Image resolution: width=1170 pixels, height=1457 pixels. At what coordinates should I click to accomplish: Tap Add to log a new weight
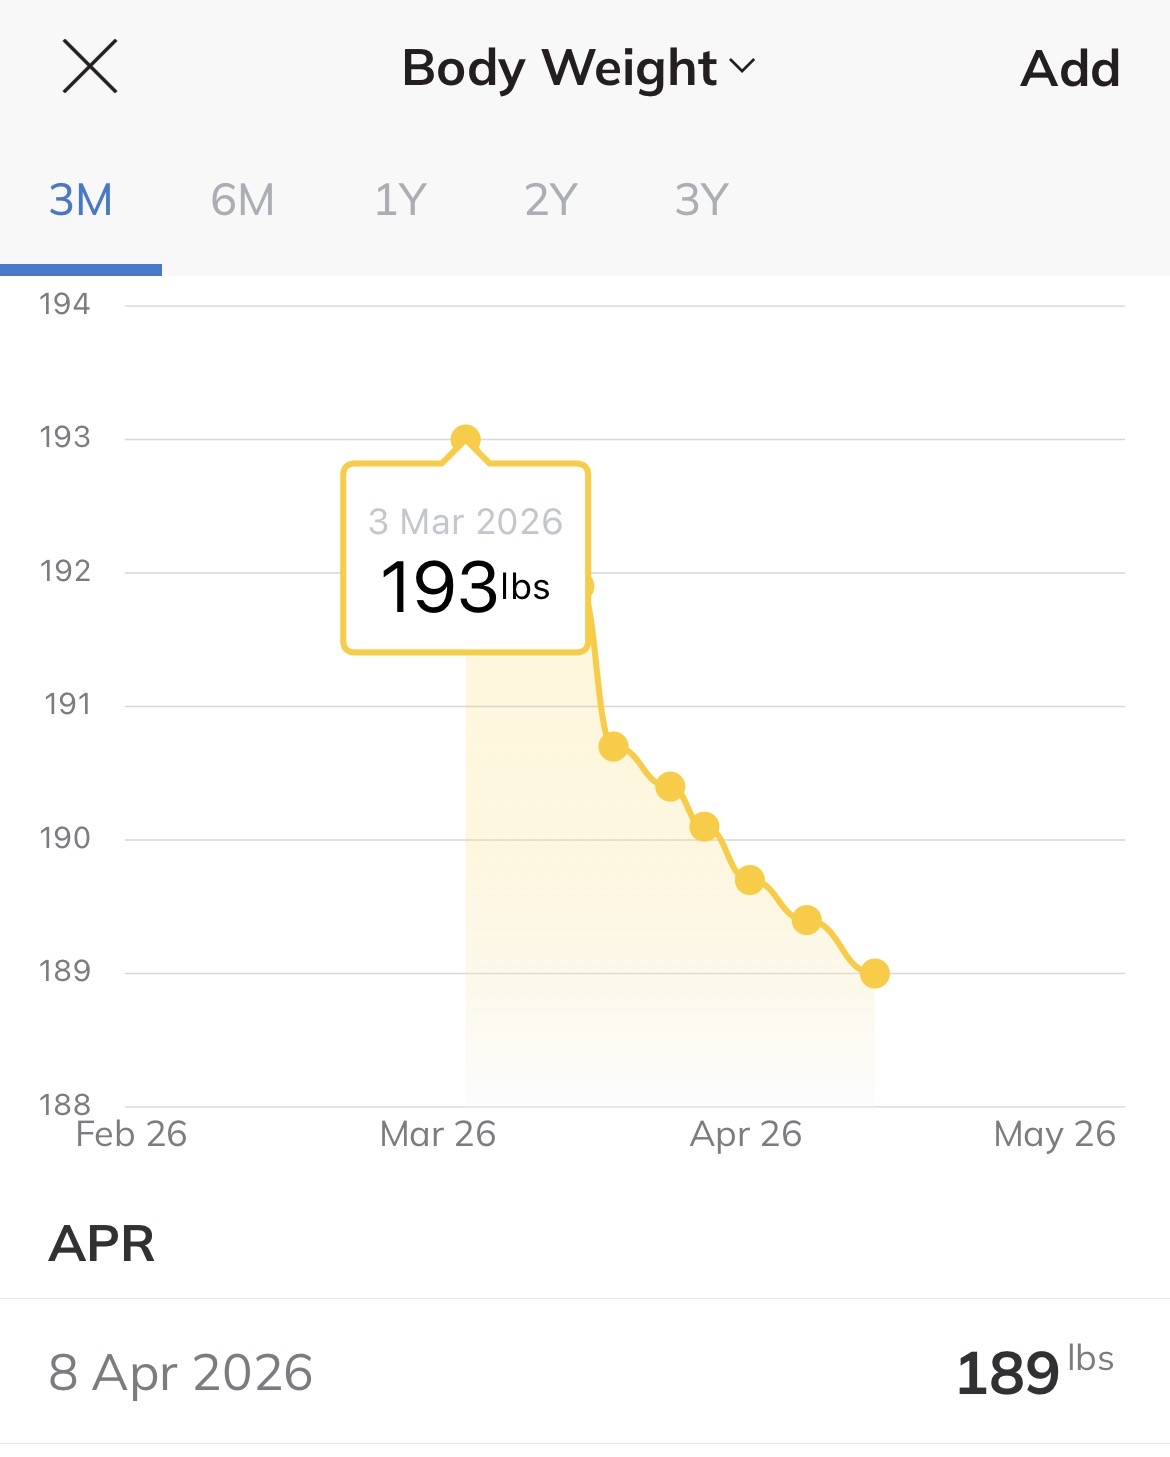coord(1070,68)
